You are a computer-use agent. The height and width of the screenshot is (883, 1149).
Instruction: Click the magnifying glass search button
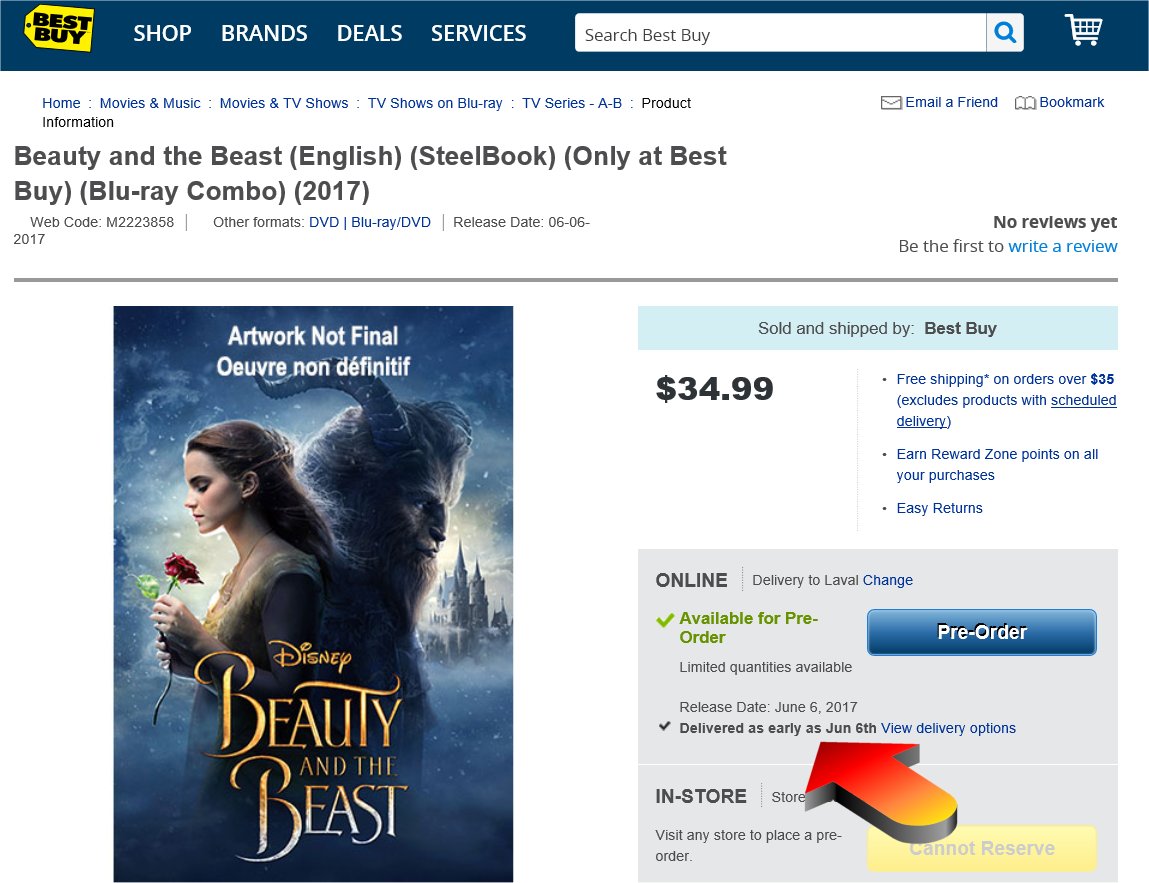tap(1005, 32)
